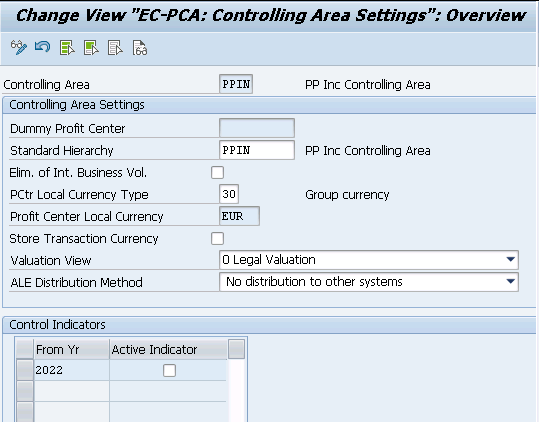Click the Select All icon in the toolbar

(x=67, y=48)
